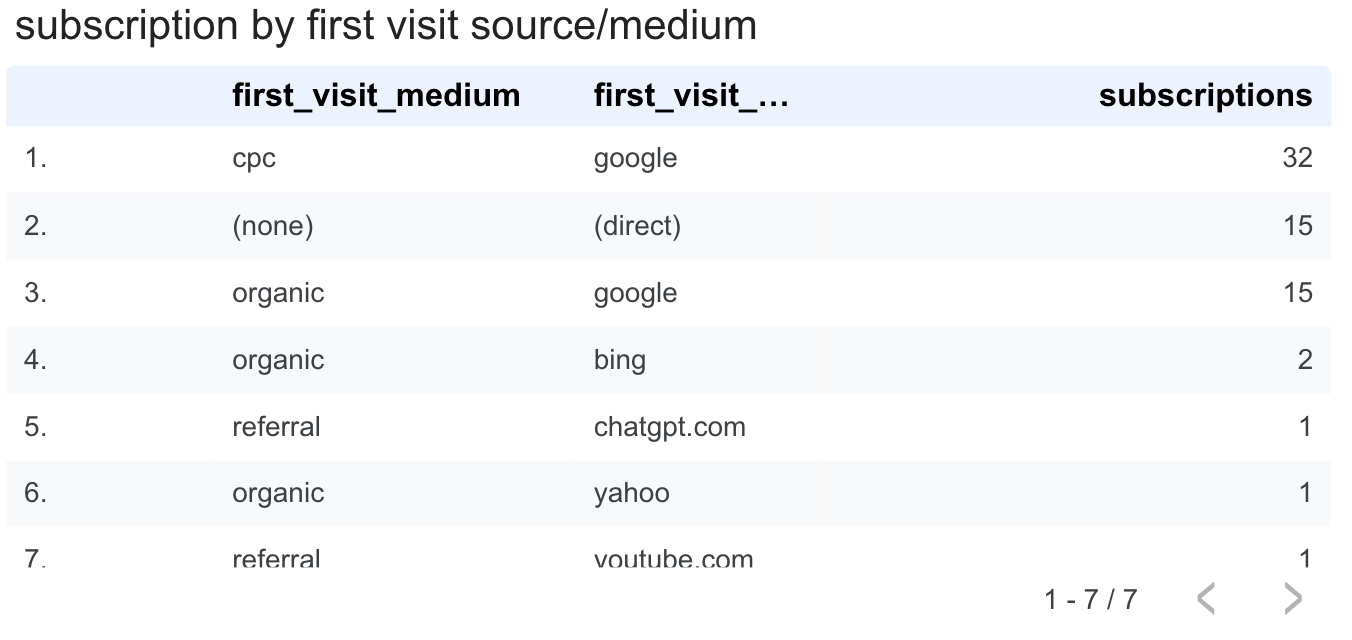Click the youtube.com source cell
The image size is (1352, 640).
click(673, 558)
